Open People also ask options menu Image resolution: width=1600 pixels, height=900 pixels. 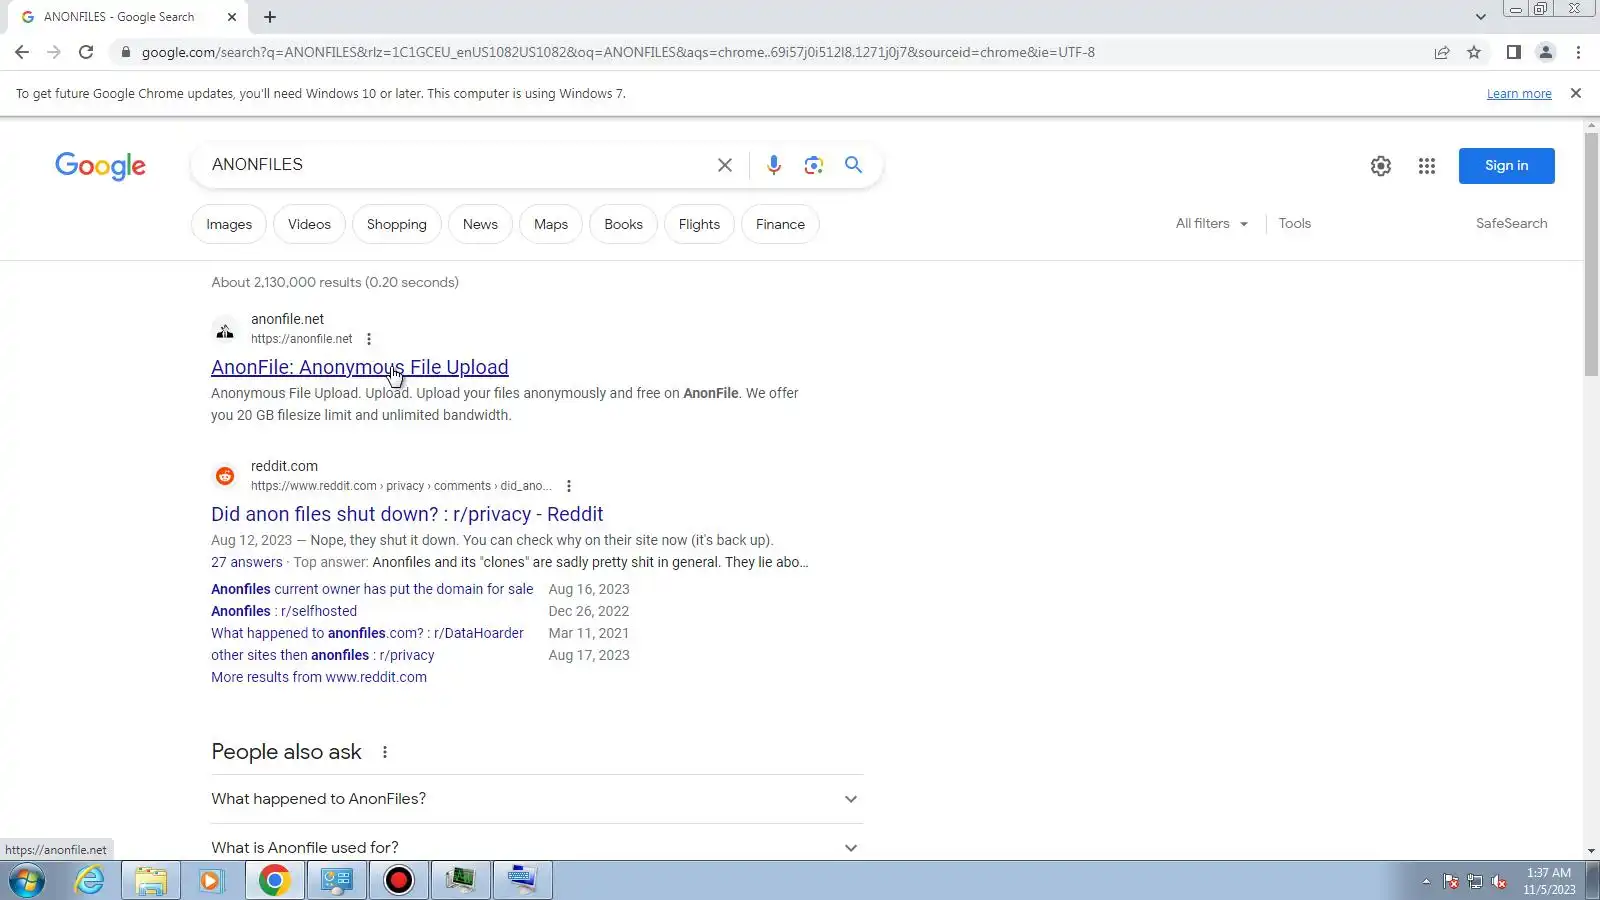385,752
